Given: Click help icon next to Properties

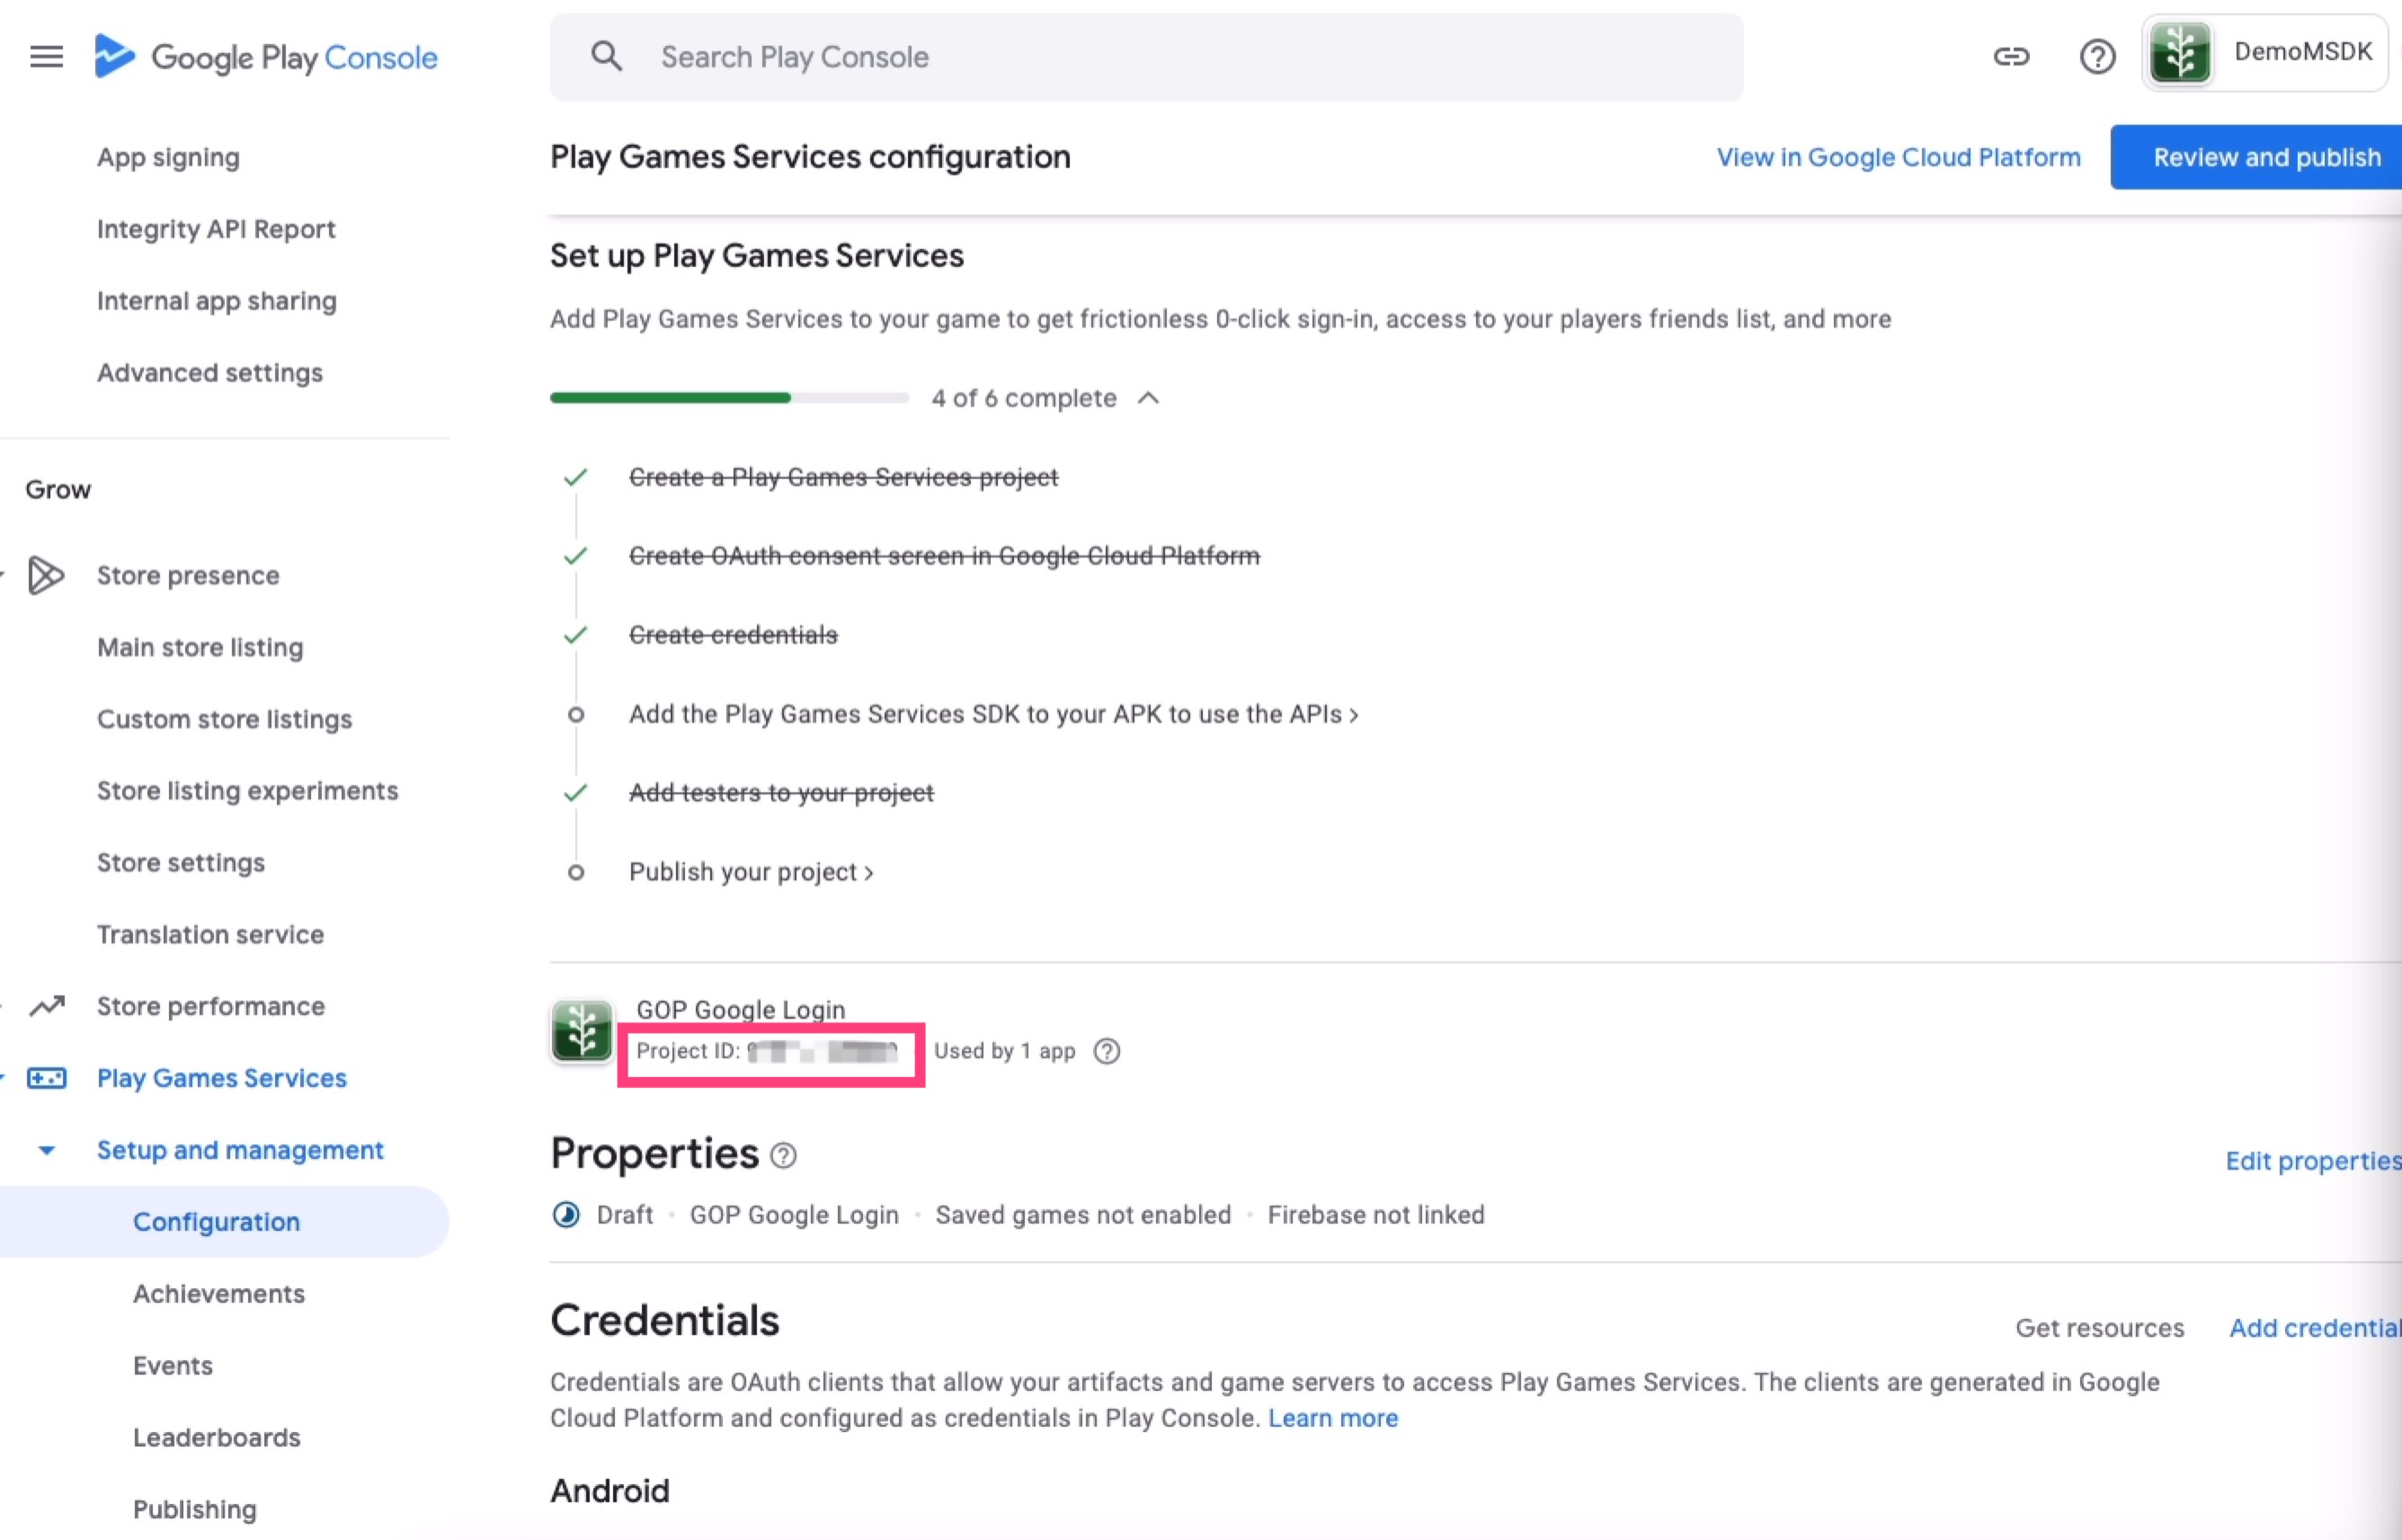Looking at the screenshot, I should tap(784, 1156).
